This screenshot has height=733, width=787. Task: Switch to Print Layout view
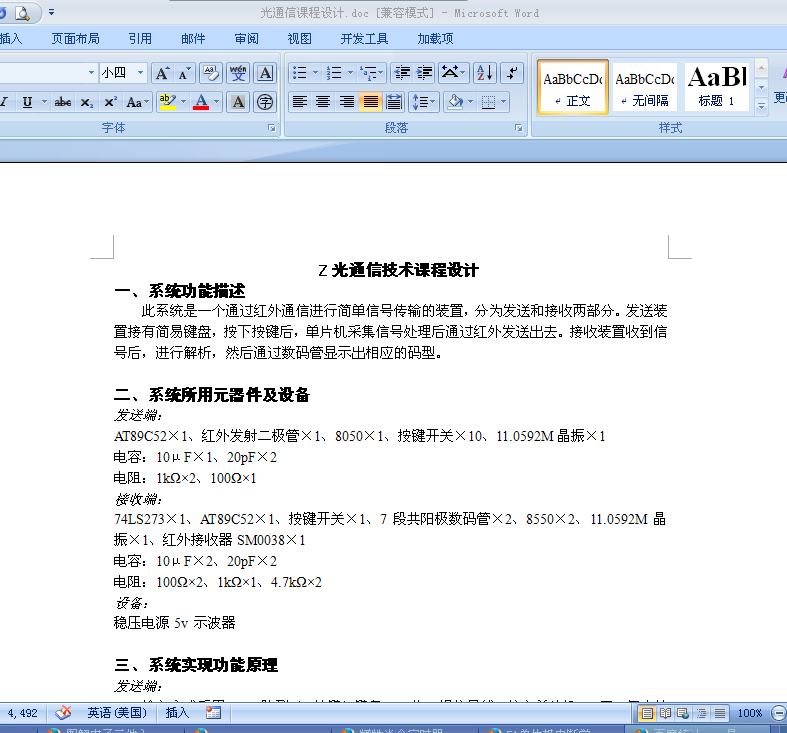click(x=647, y=713)
